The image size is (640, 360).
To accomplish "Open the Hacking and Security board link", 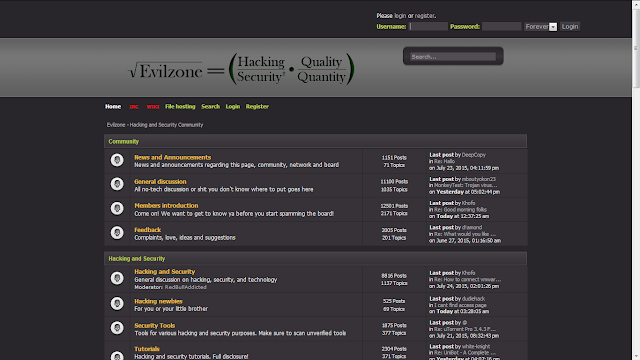I will coord(164,271).
